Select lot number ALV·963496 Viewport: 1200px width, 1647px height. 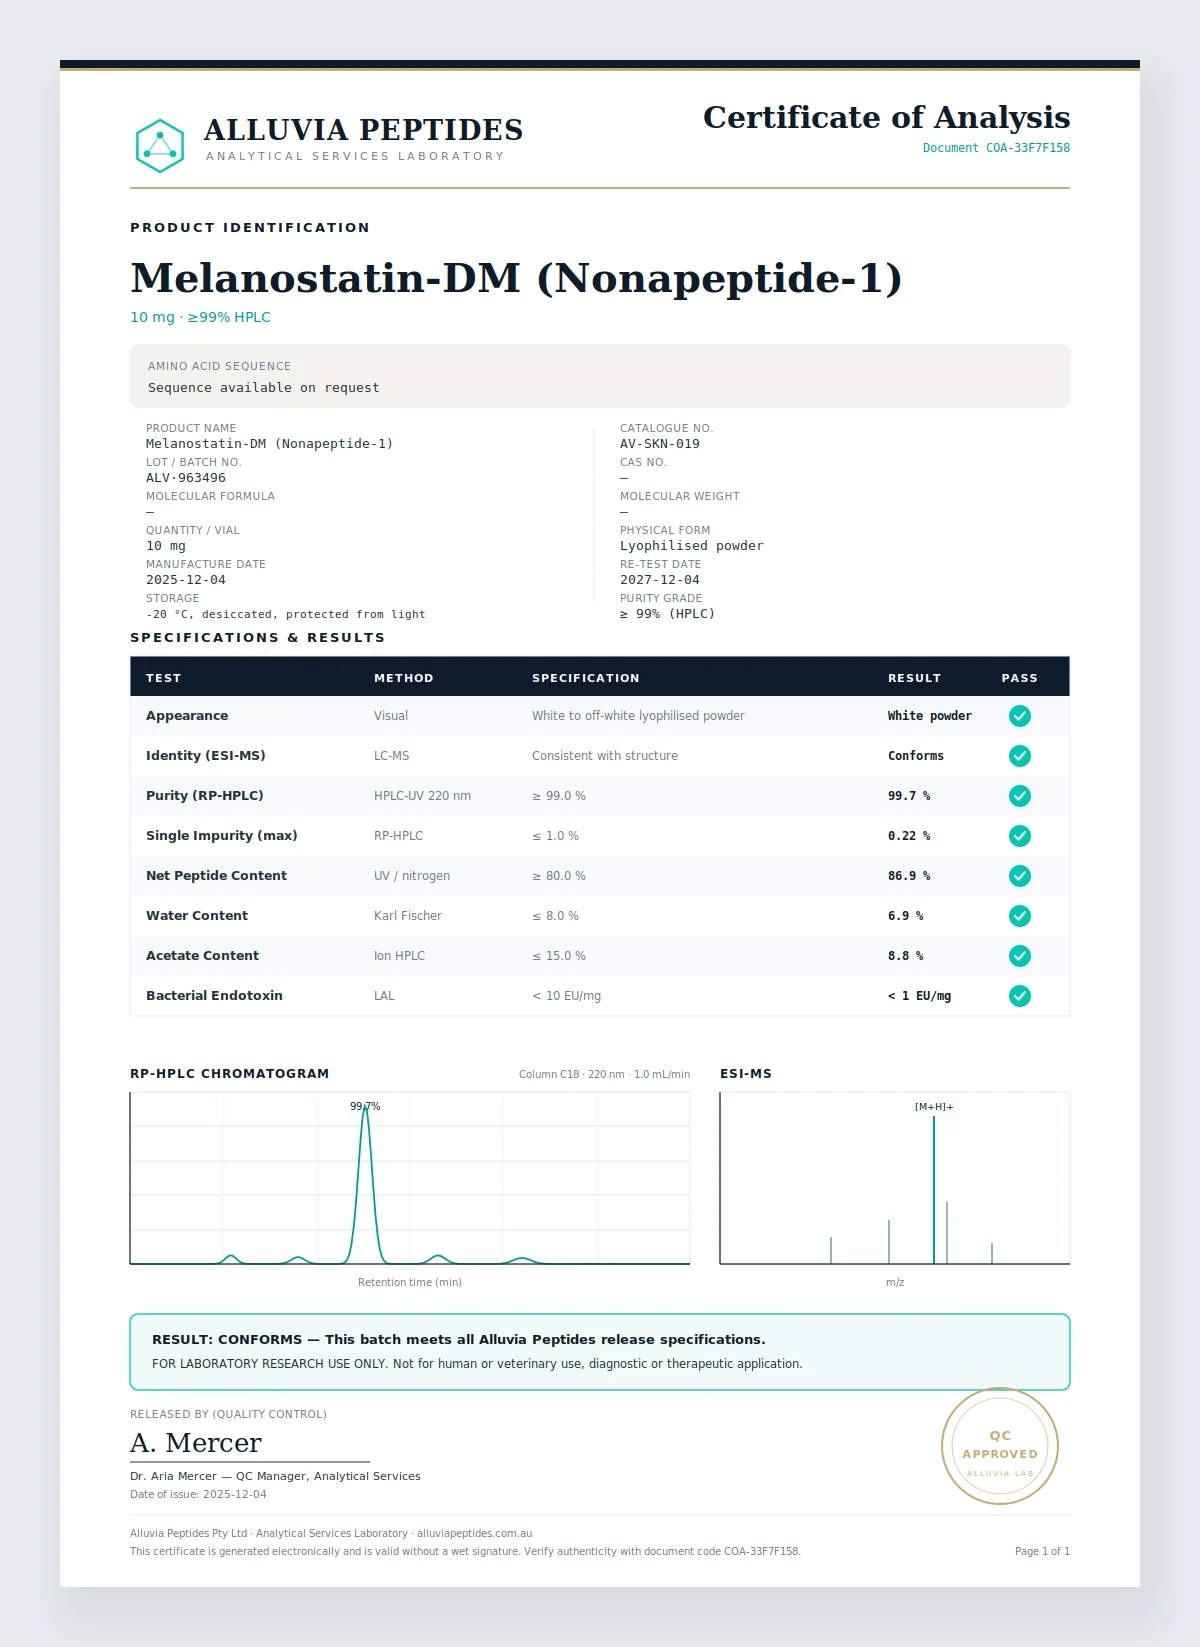pyautogui.click(x=186, y=478)
